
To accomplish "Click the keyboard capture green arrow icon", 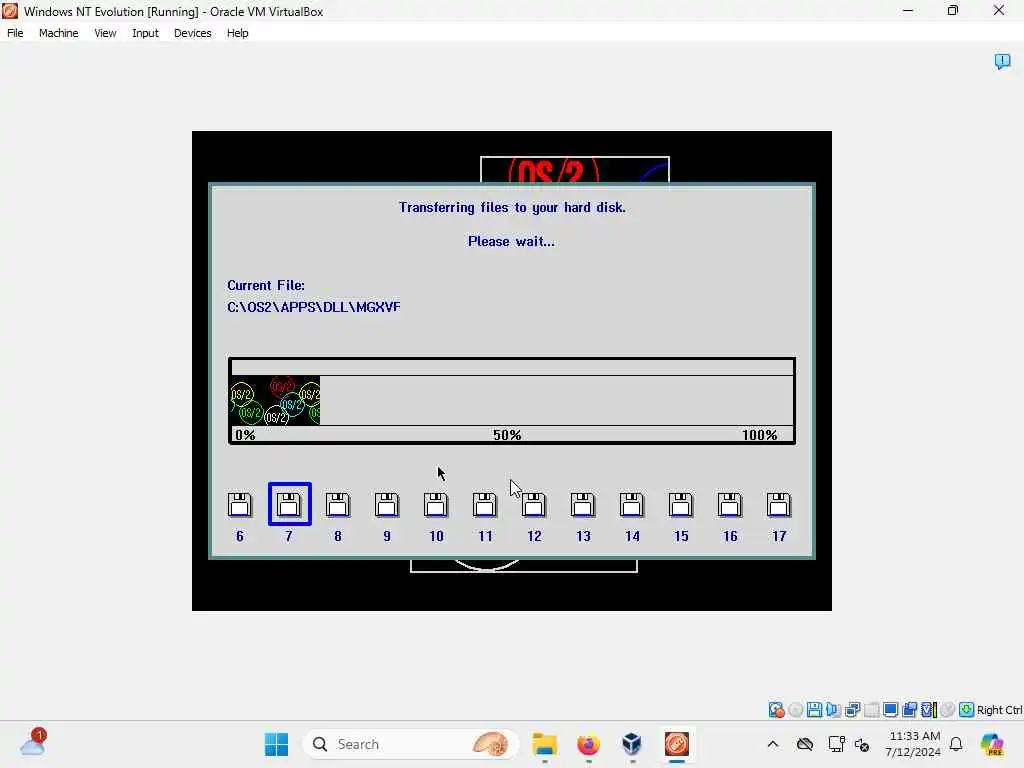I will (x=967, y=710).
